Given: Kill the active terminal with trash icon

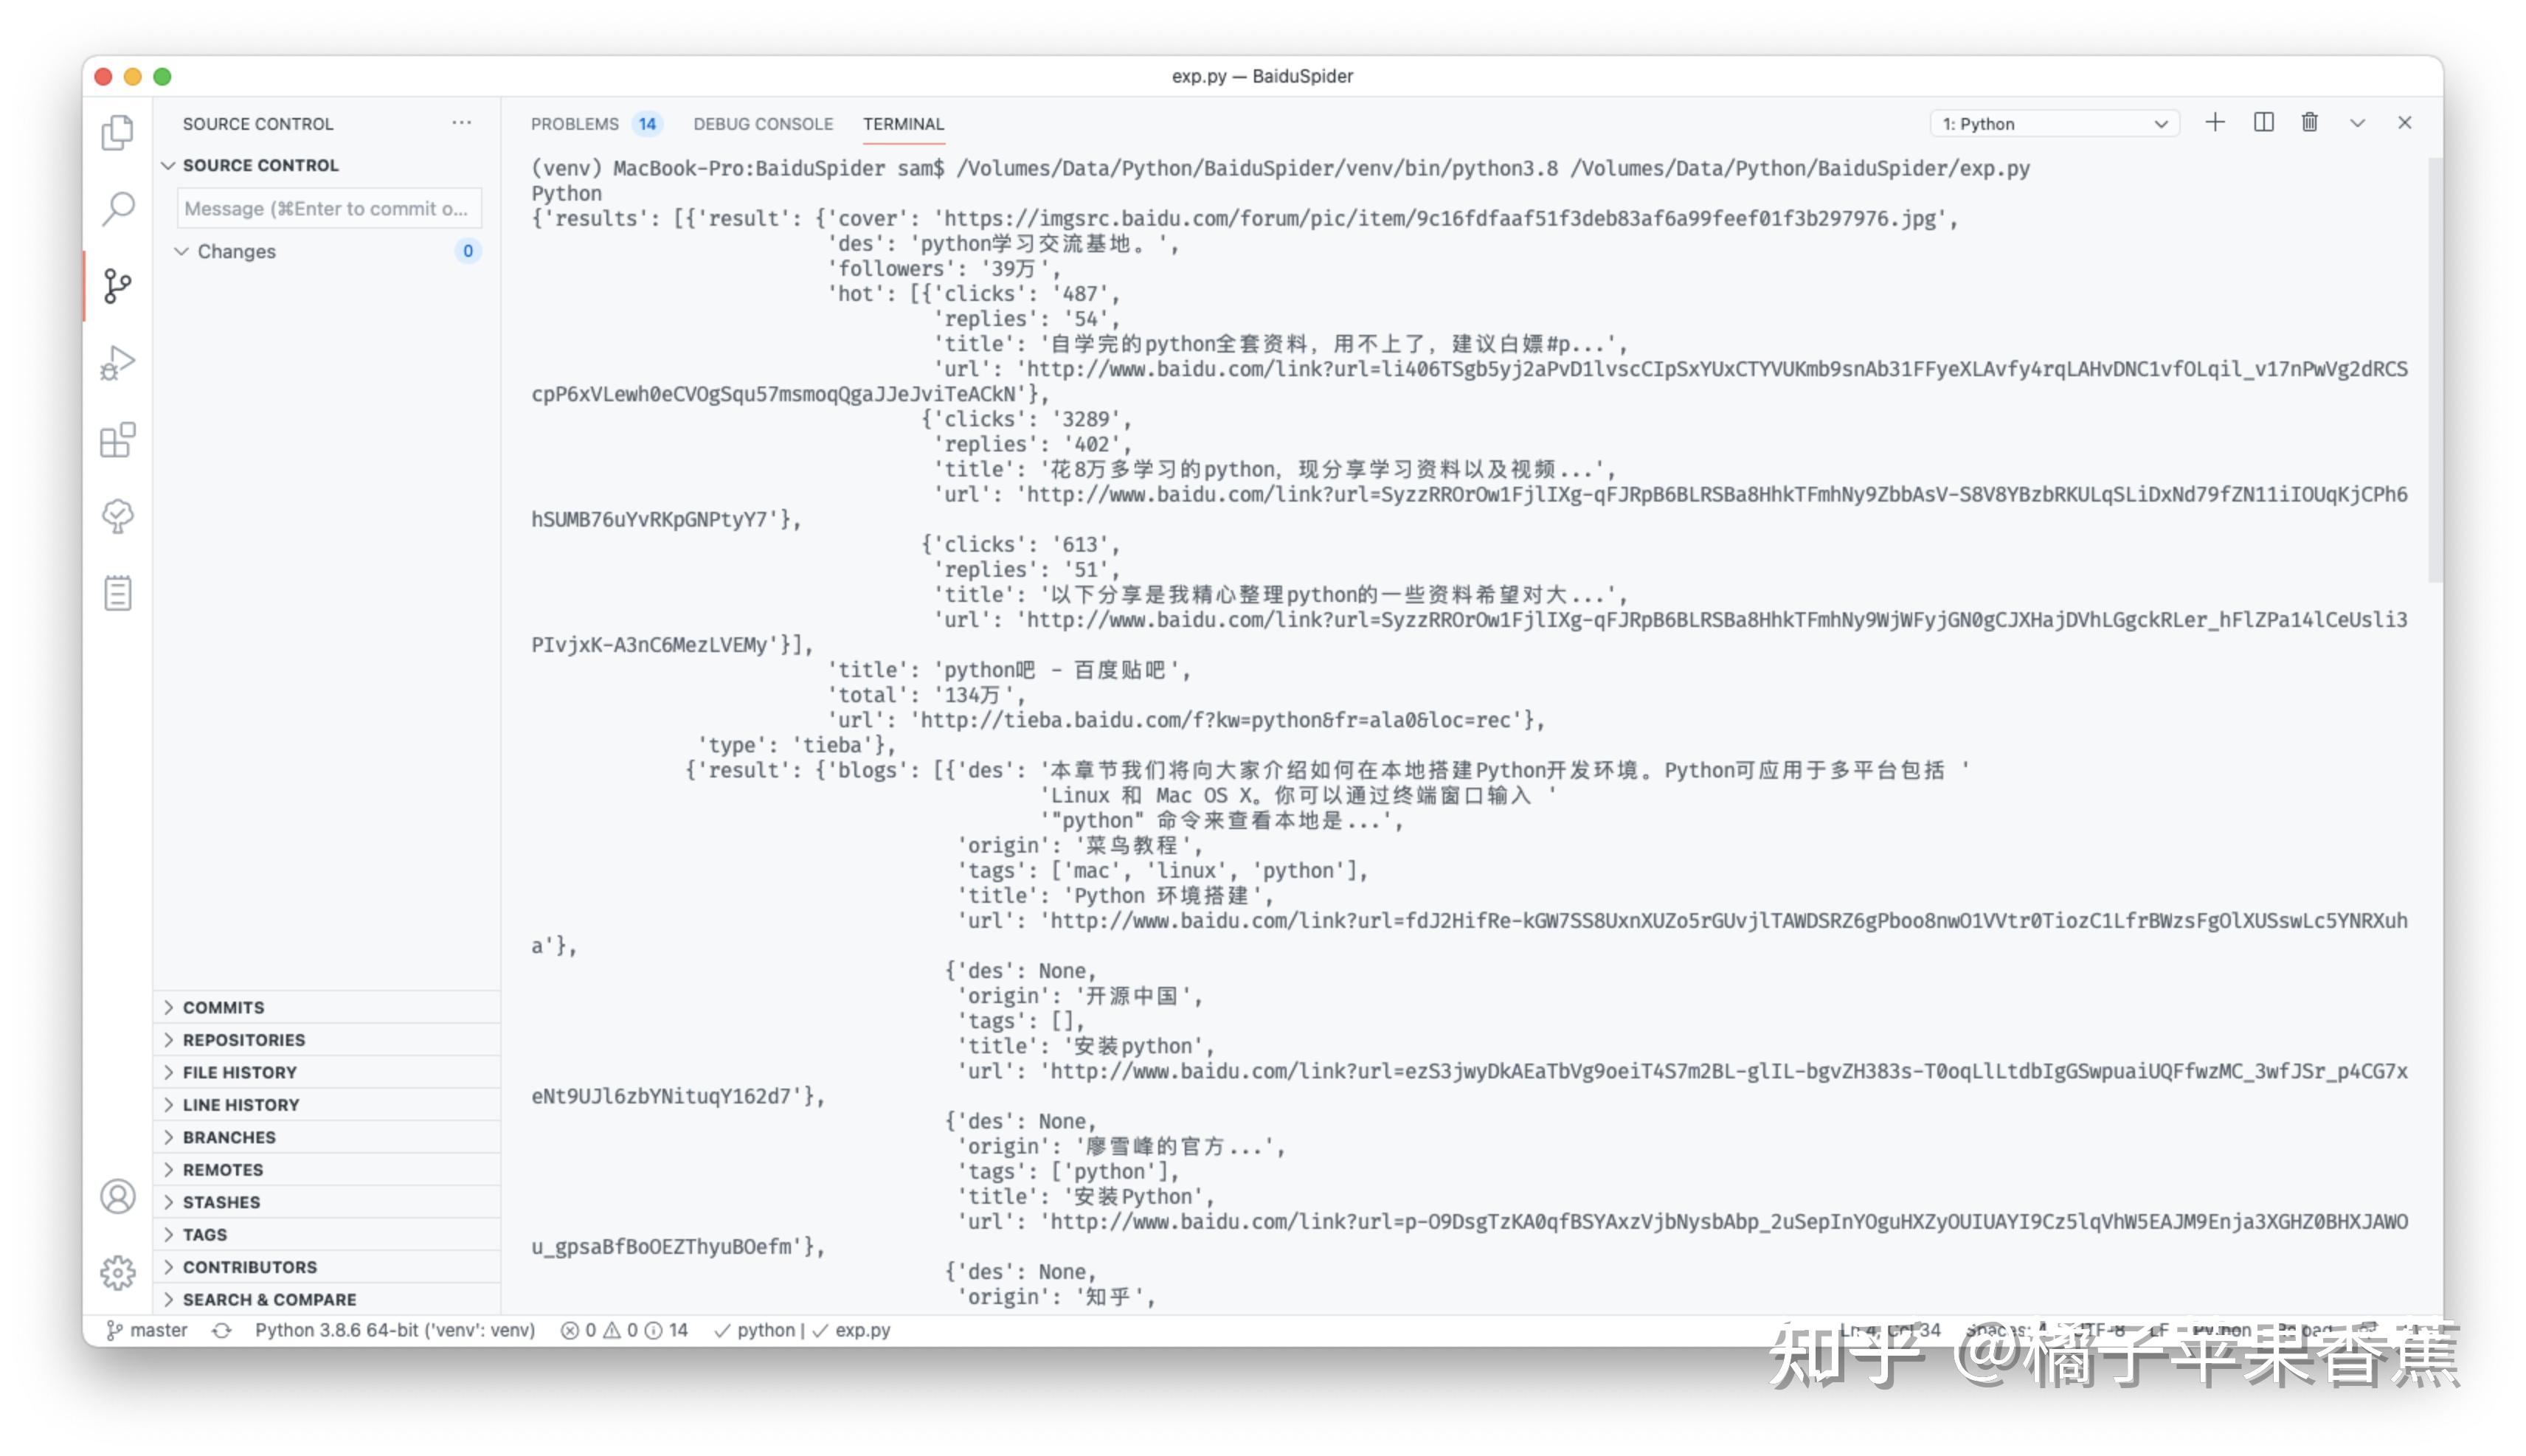Looking at the screenshot, I should tap(2309, 122).
